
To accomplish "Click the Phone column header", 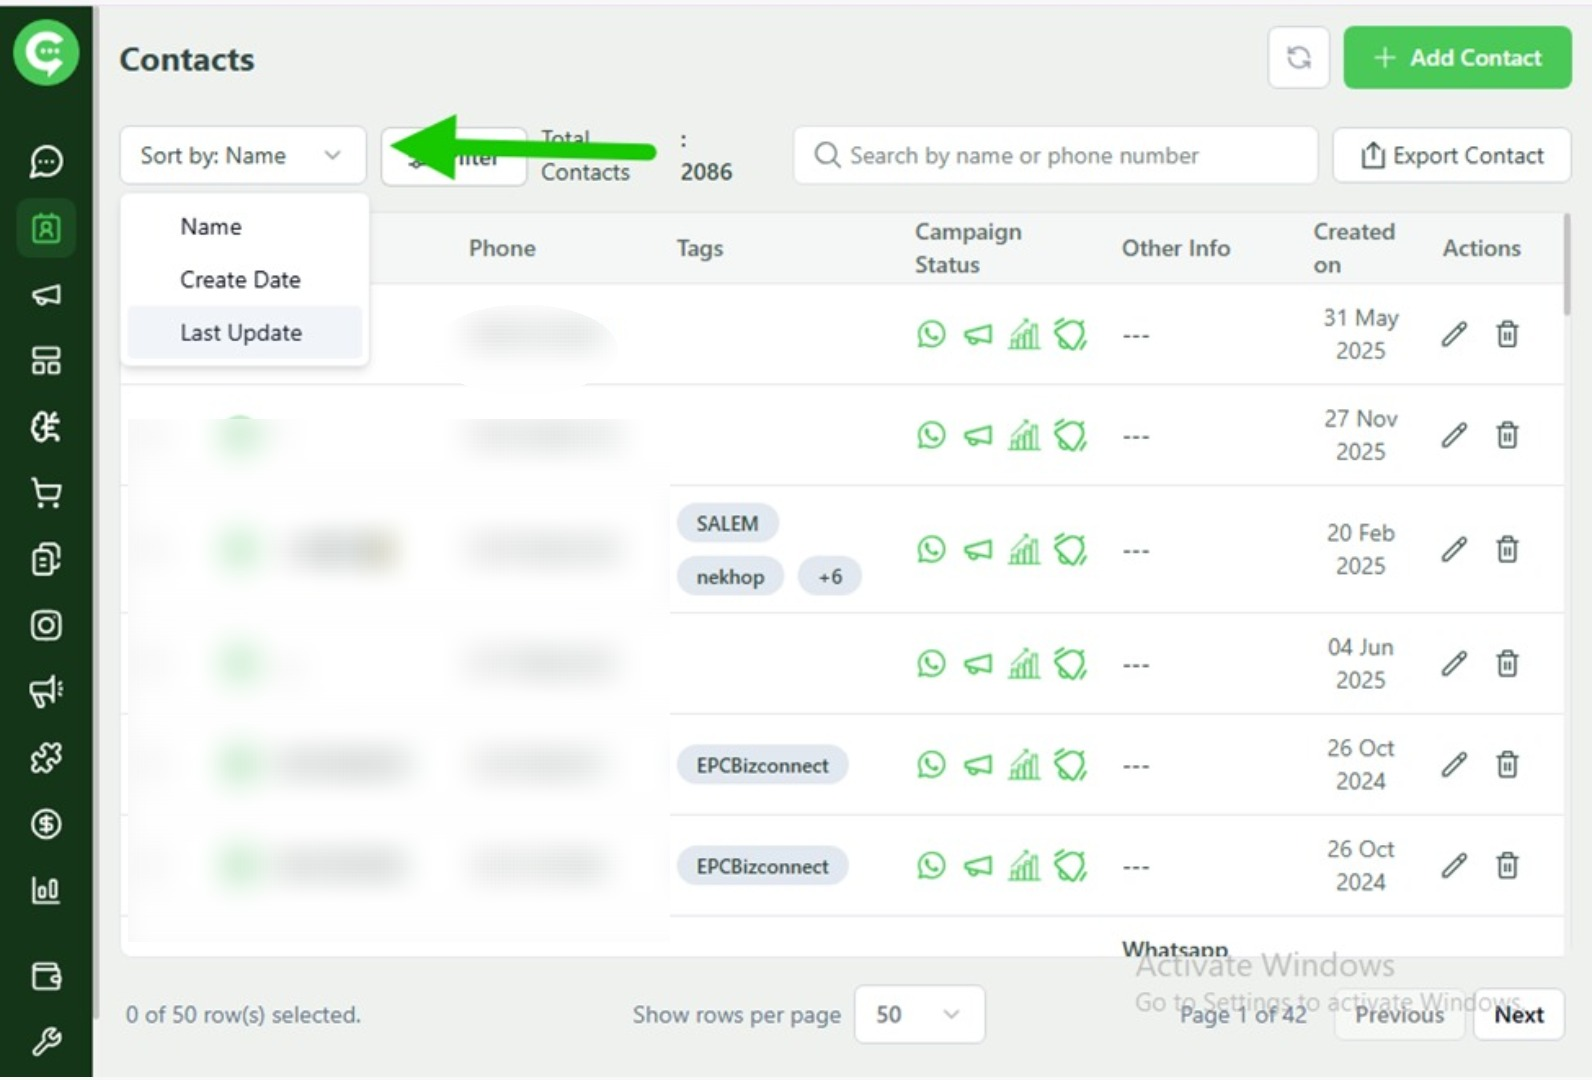I will coord(502,248).
